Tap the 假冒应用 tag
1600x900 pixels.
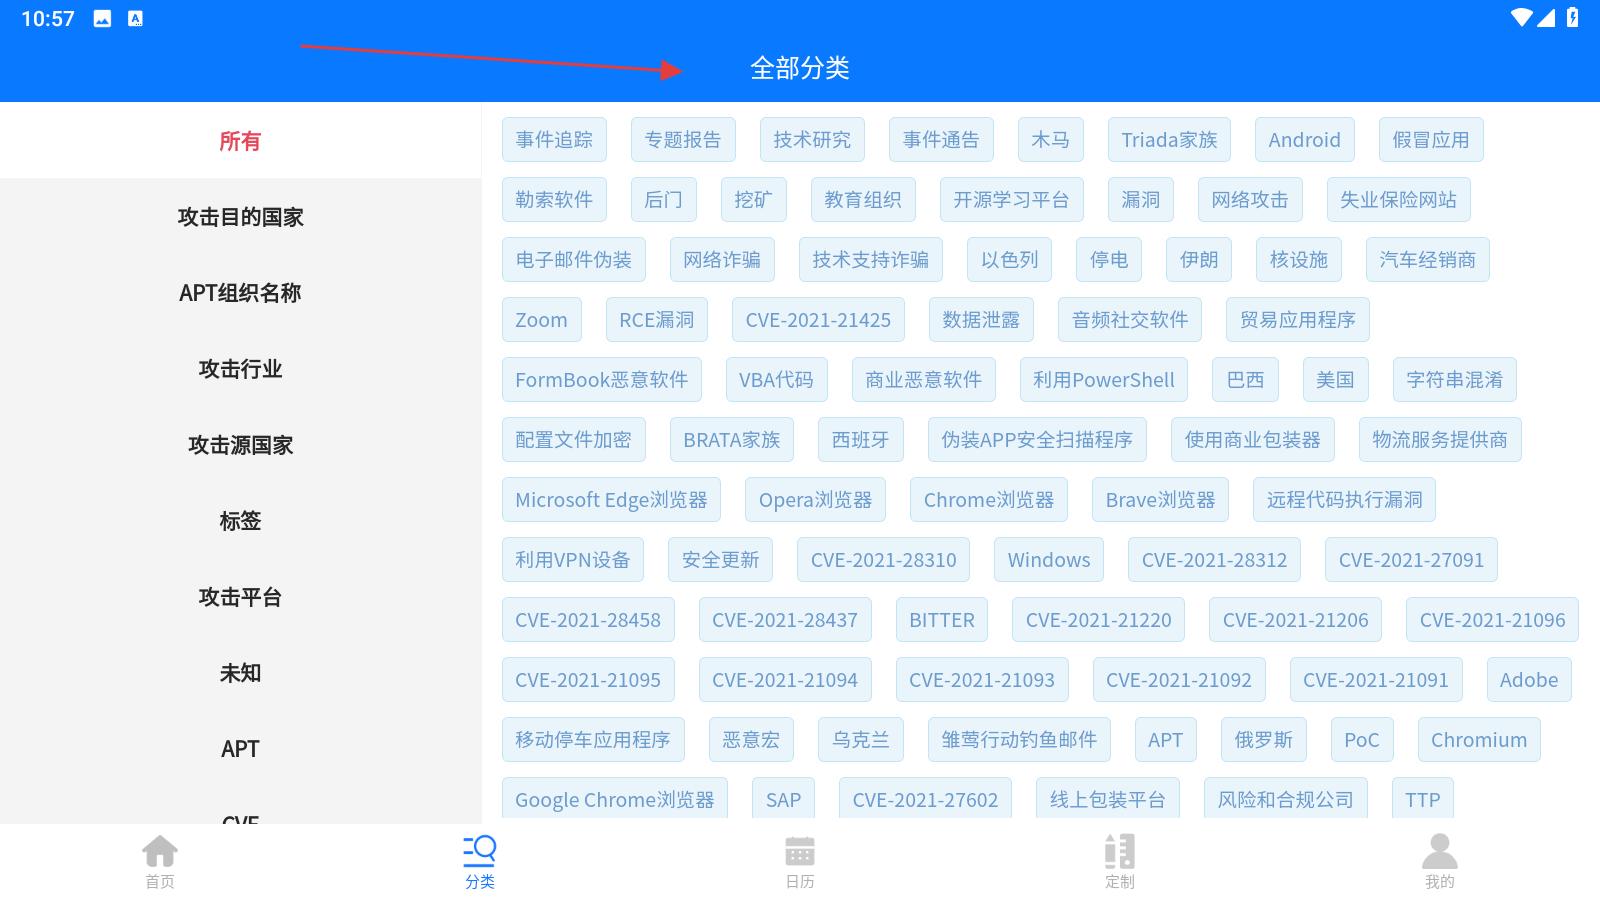(x=1431, y=140)
